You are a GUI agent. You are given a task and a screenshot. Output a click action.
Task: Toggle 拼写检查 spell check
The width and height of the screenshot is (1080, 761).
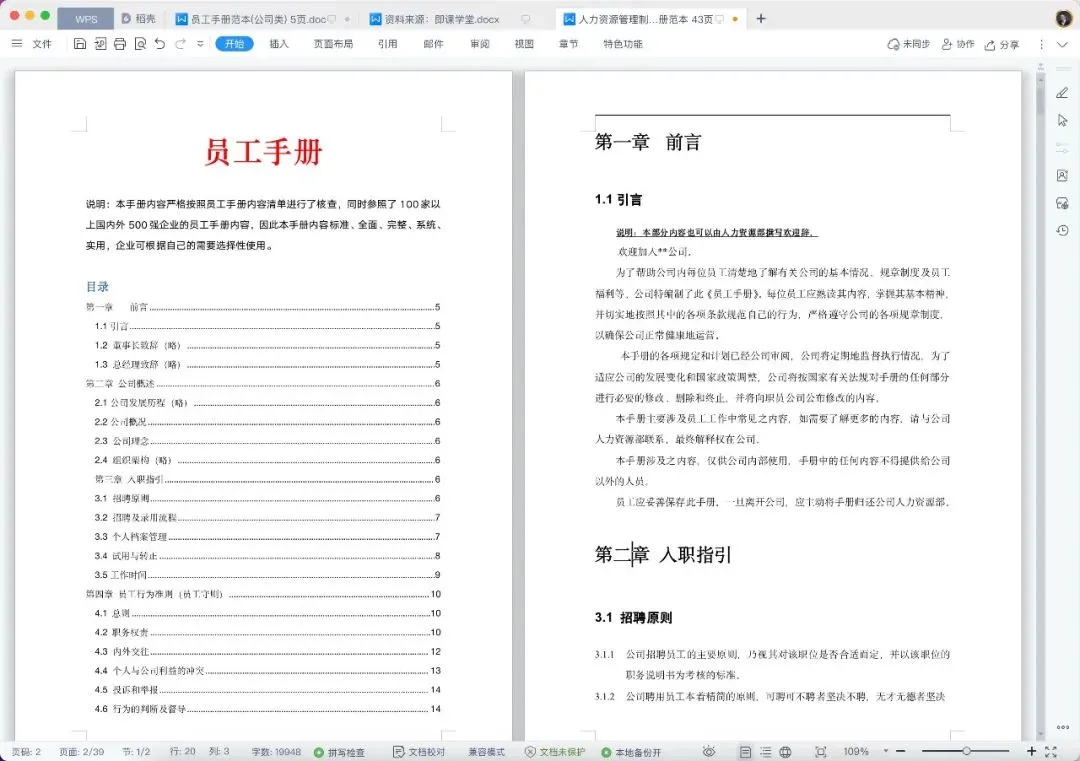tap(340, 752)
